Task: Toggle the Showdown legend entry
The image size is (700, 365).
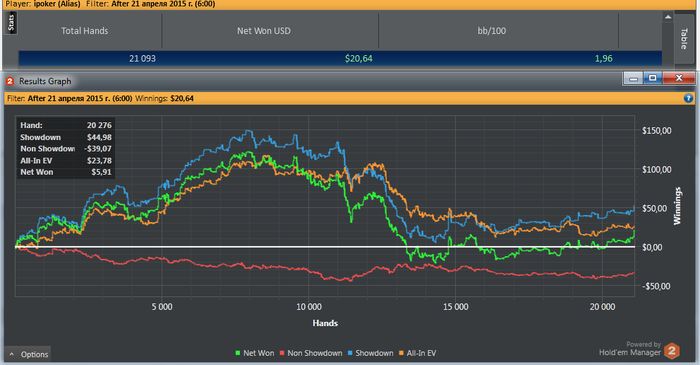Action: pos(370,353)
